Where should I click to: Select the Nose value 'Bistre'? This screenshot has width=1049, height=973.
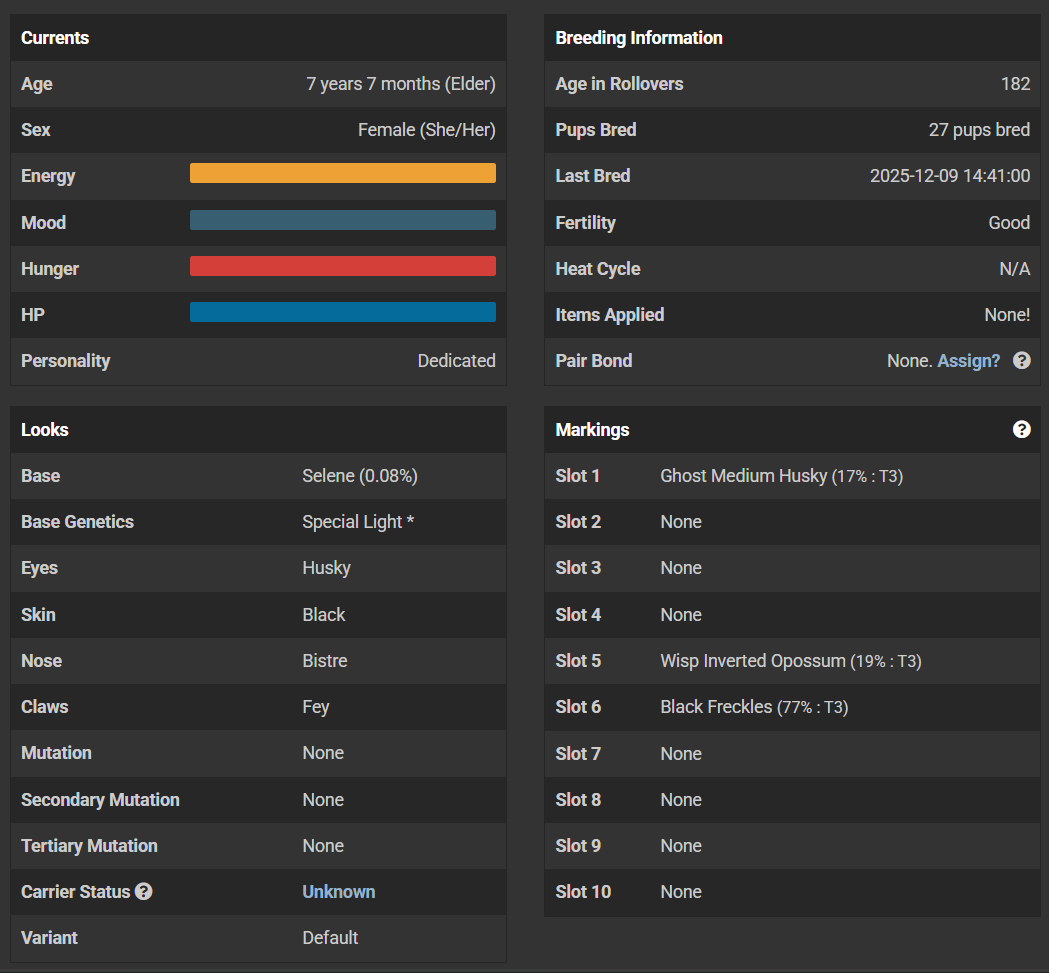click(x=324, y=660)
